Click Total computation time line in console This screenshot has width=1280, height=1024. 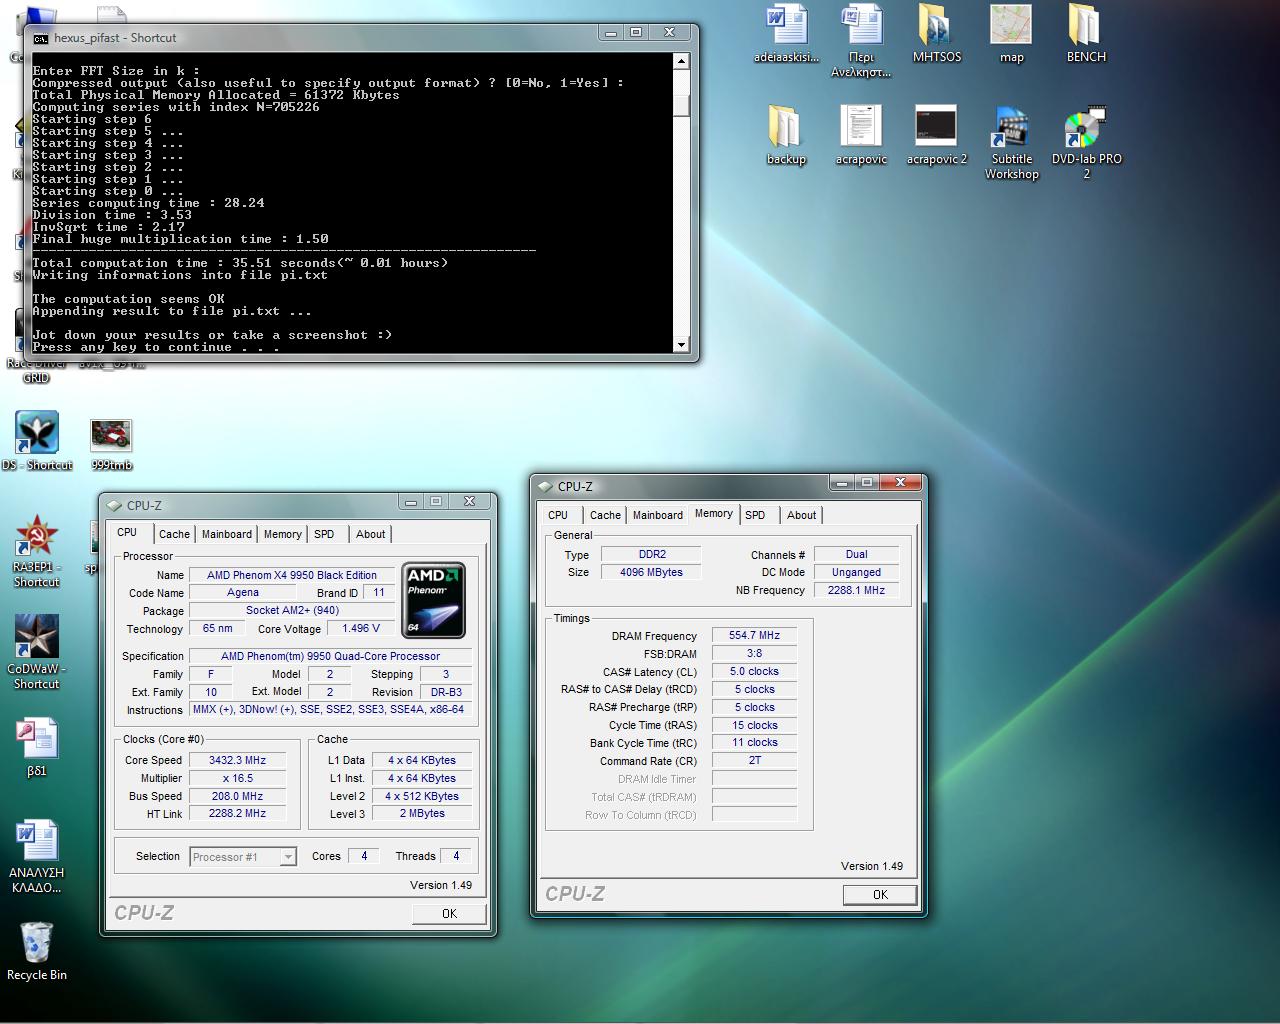coord(240,263)
